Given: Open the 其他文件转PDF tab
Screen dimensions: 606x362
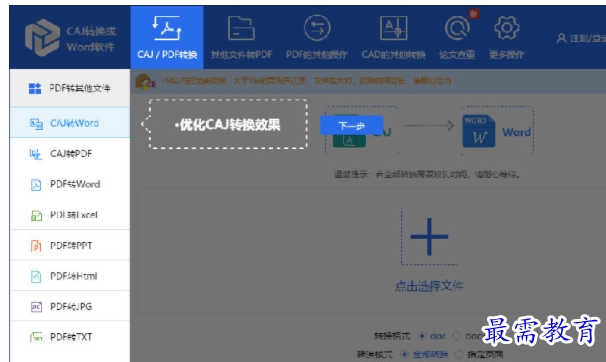Looking at the screenshot, I should (241, 37).
